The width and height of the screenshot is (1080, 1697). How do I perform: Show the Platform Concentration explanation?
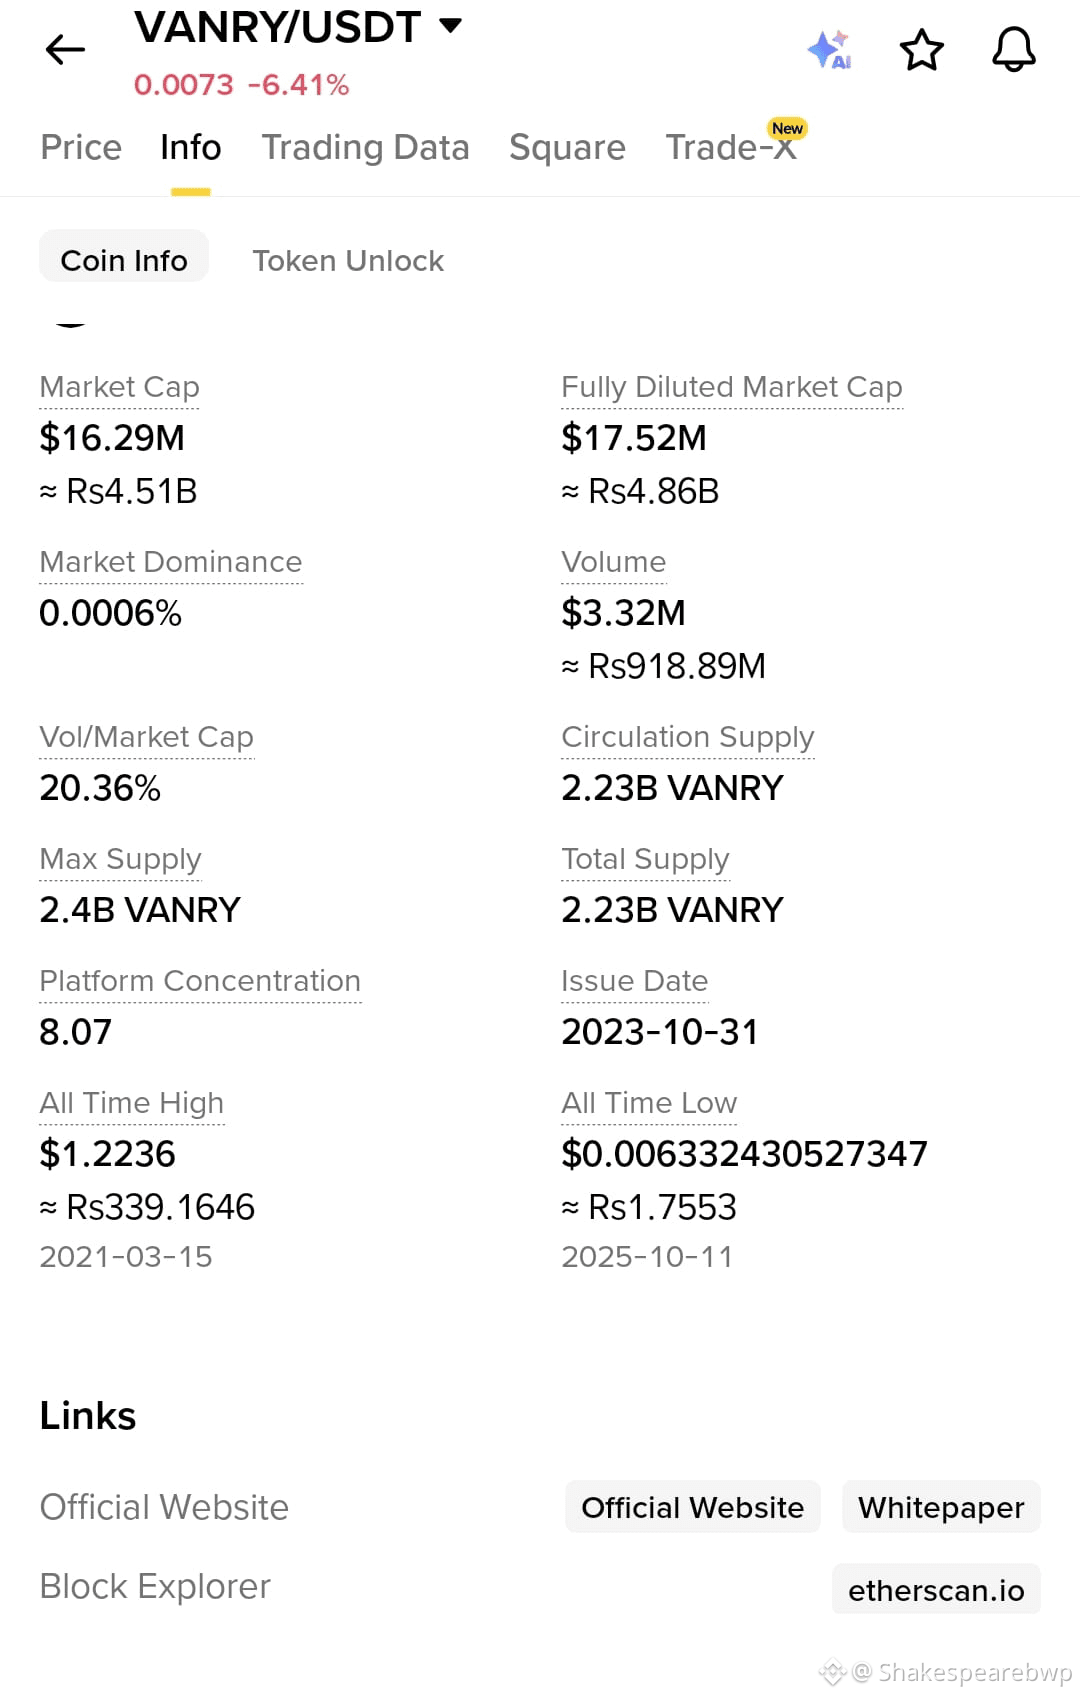pos(200,981)
